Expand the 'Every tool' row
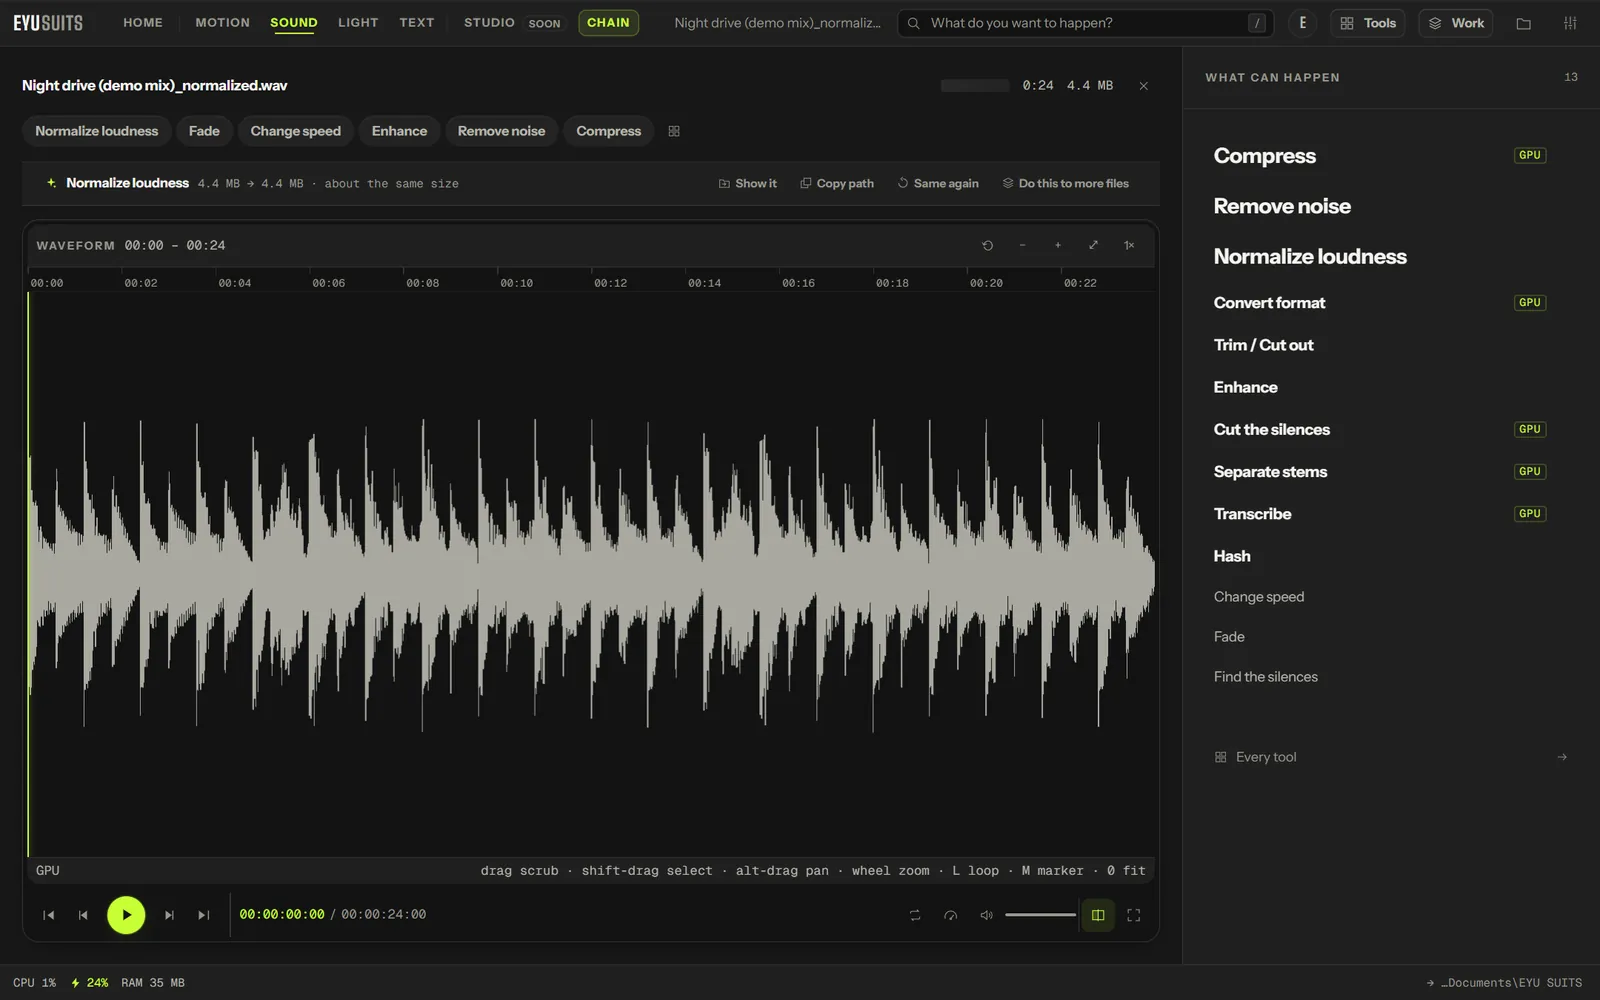This screenshot has height=1000, width=1600. pos(1390,757)
